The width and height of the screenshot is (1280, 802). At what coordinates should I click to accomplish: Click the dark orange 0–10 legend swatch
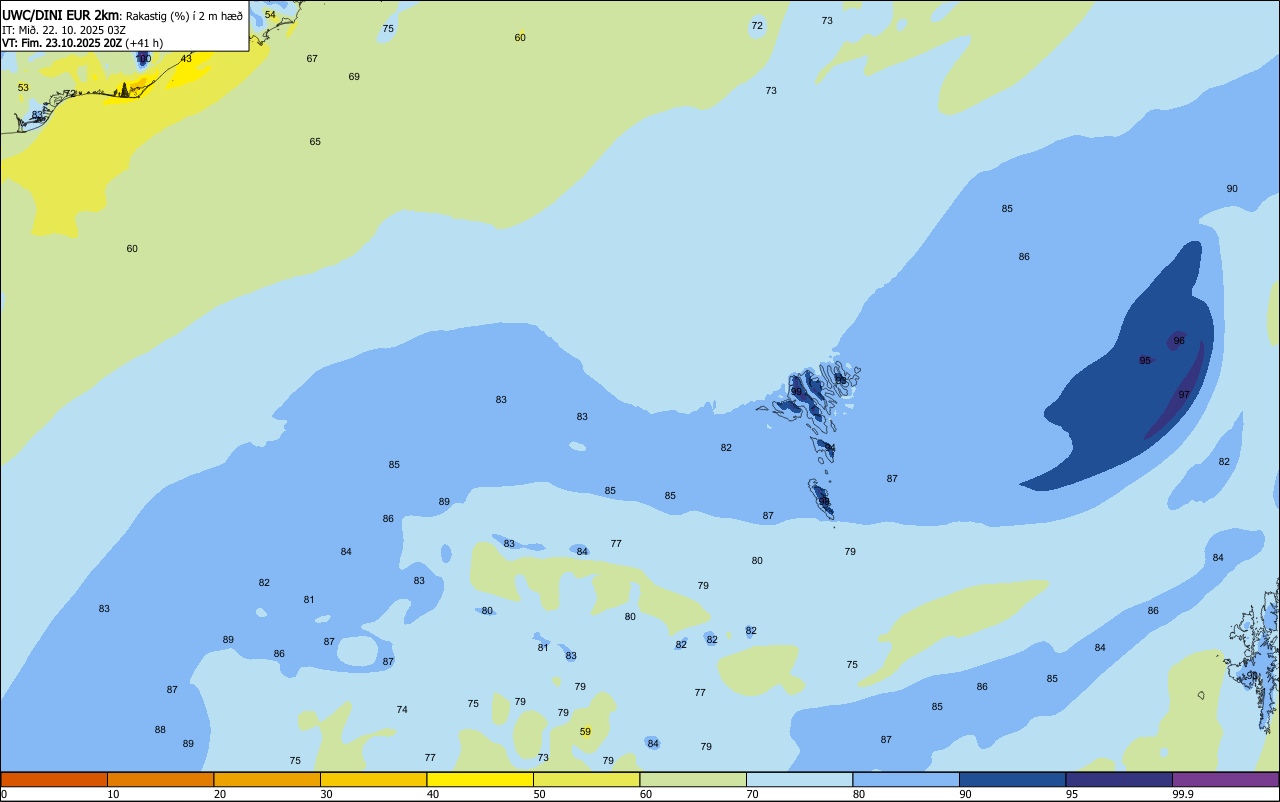point(54,779)
